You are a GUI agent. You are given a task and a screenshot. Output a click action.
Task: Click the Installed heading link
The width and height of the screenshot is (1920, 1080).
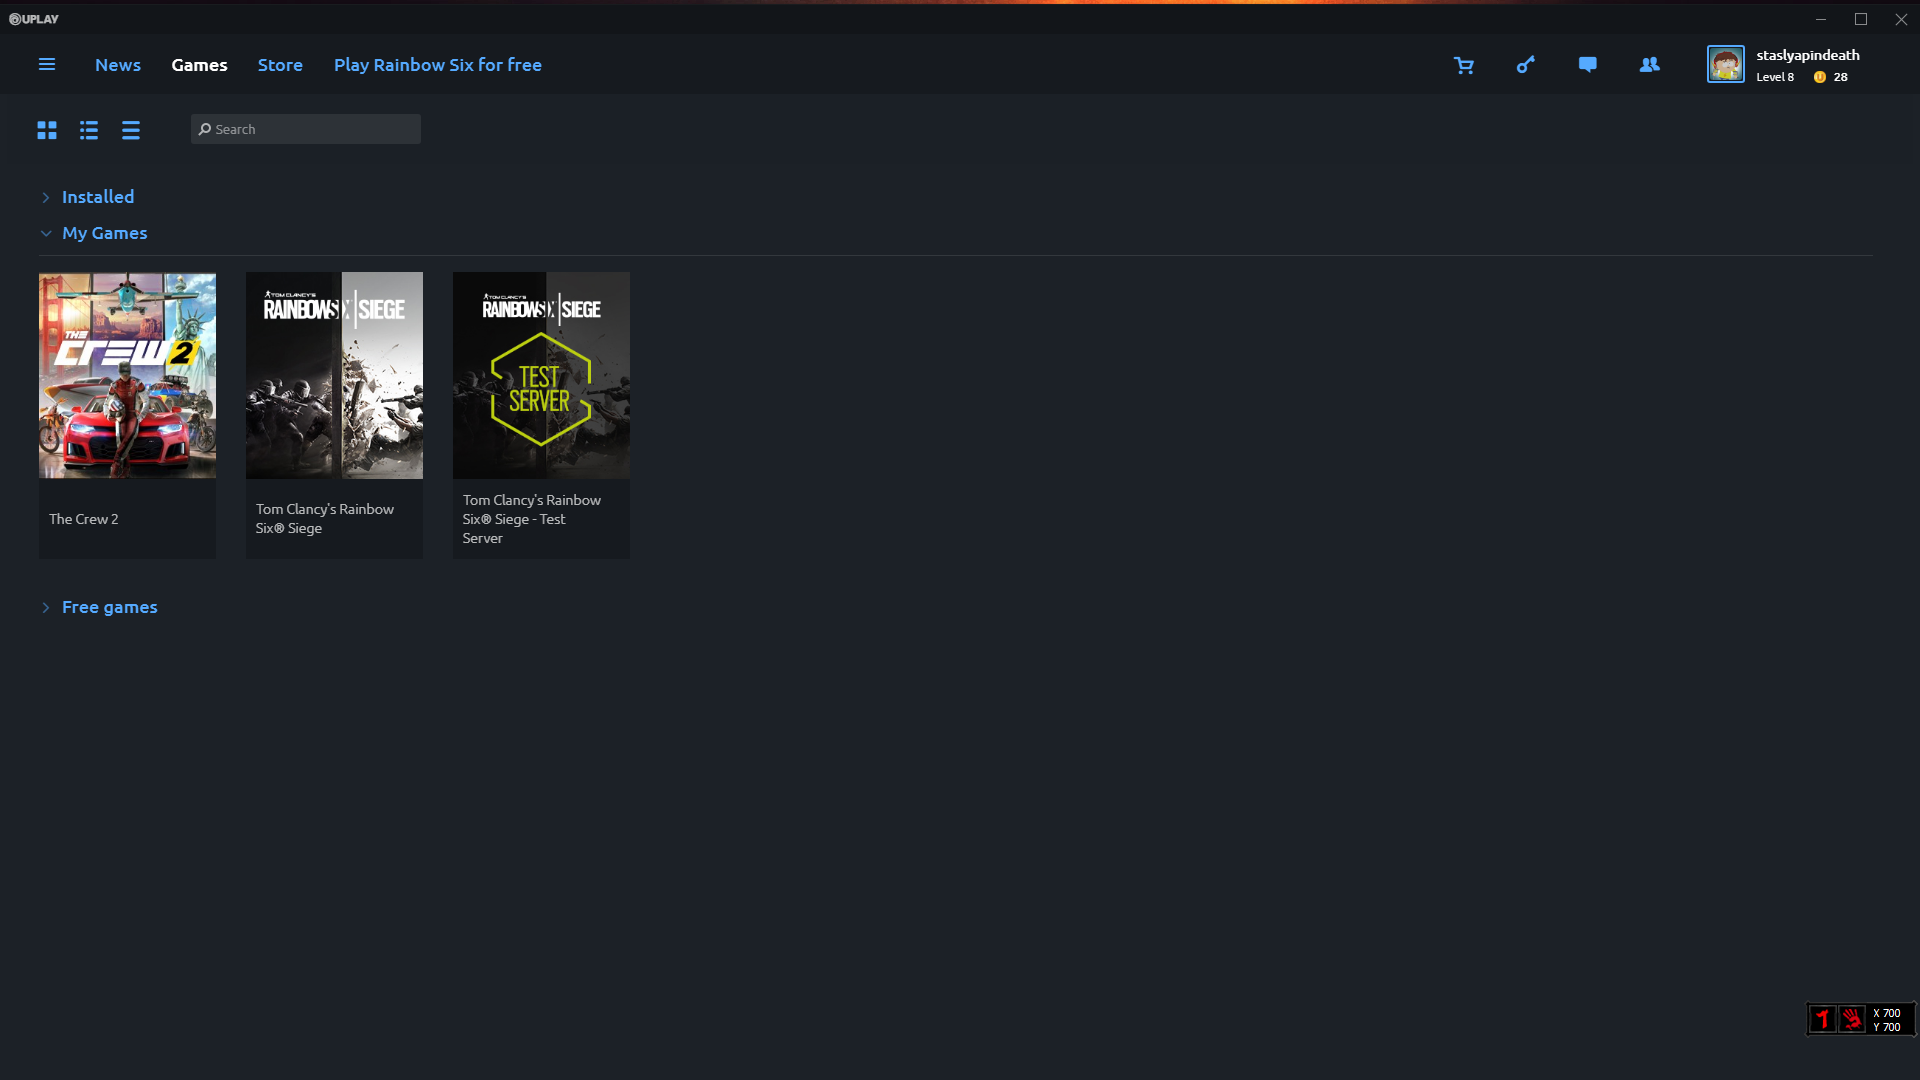[x=98, y=197]
